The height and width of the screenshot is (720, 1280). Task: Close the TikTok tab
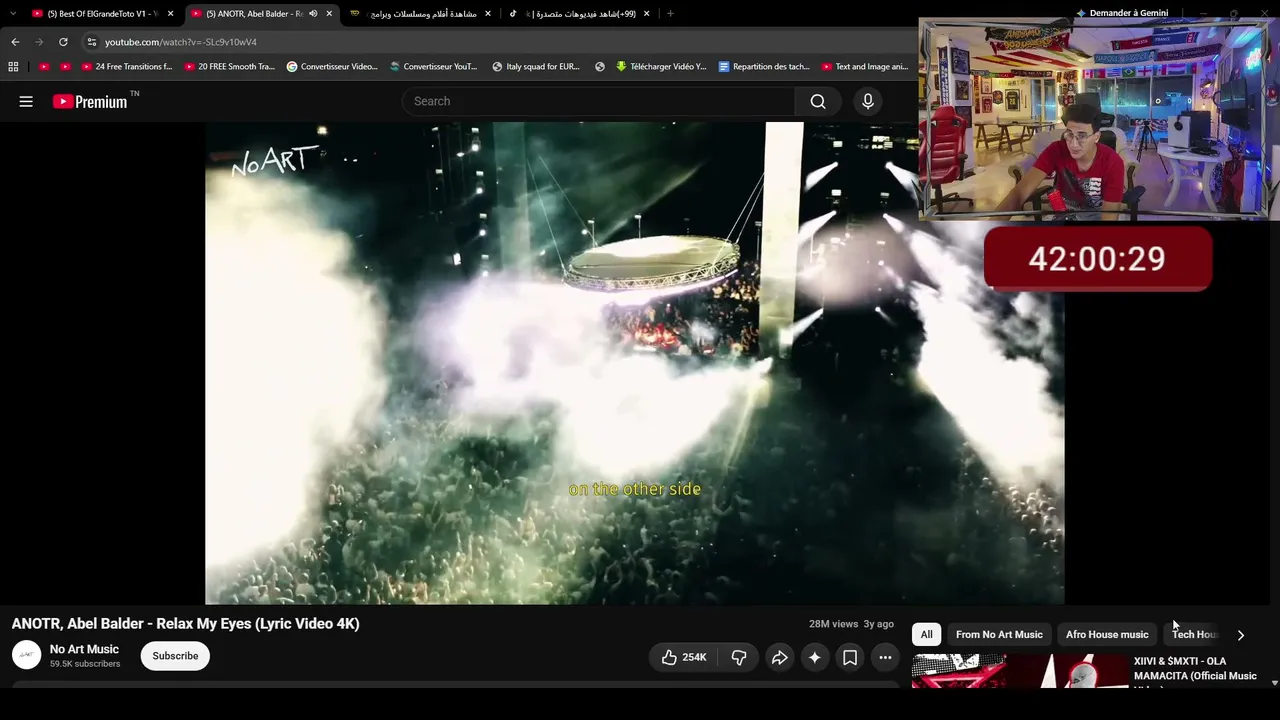click(646, 14)
